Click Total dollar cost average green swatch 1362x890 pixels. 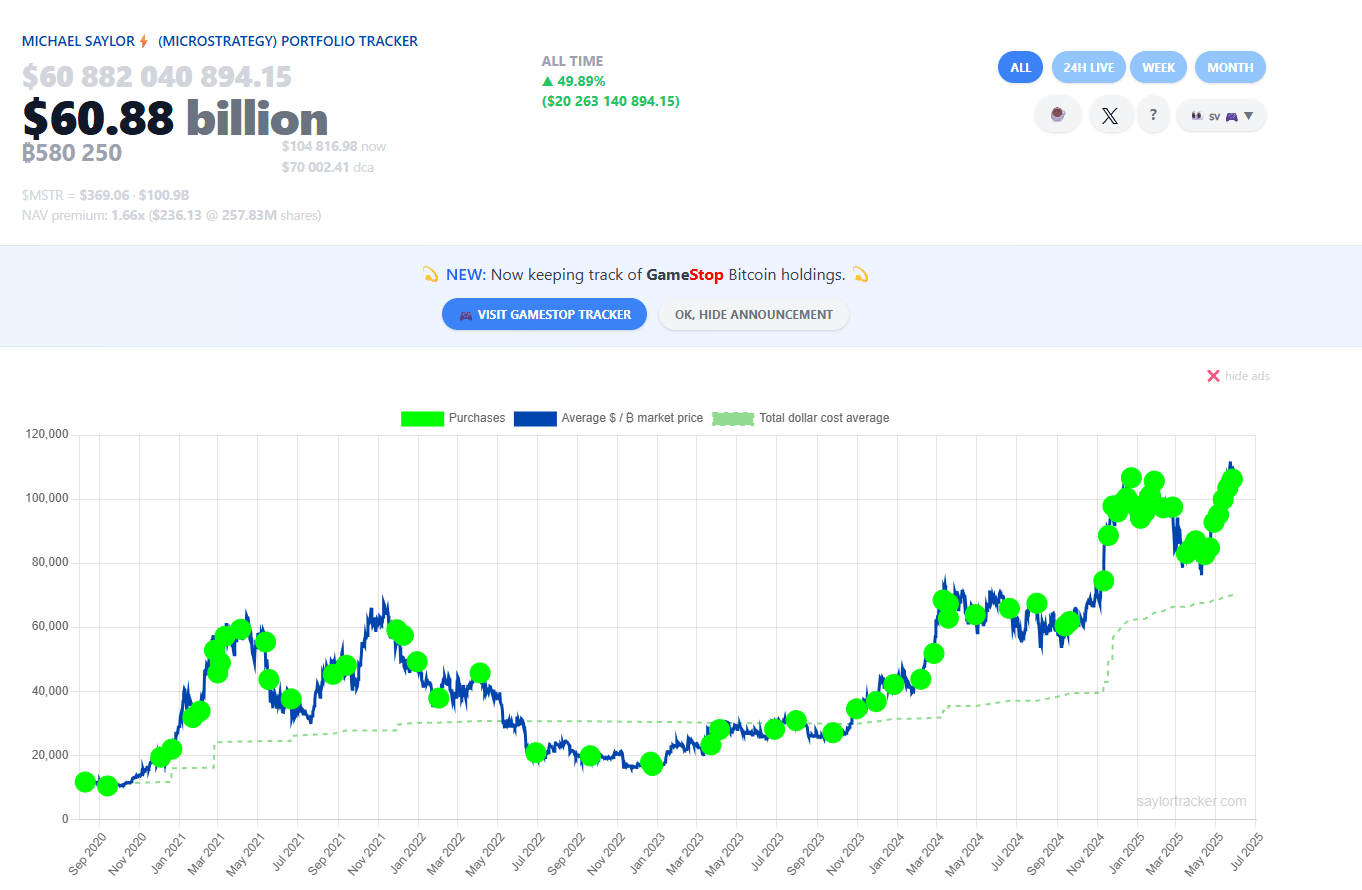coord(732,418)
